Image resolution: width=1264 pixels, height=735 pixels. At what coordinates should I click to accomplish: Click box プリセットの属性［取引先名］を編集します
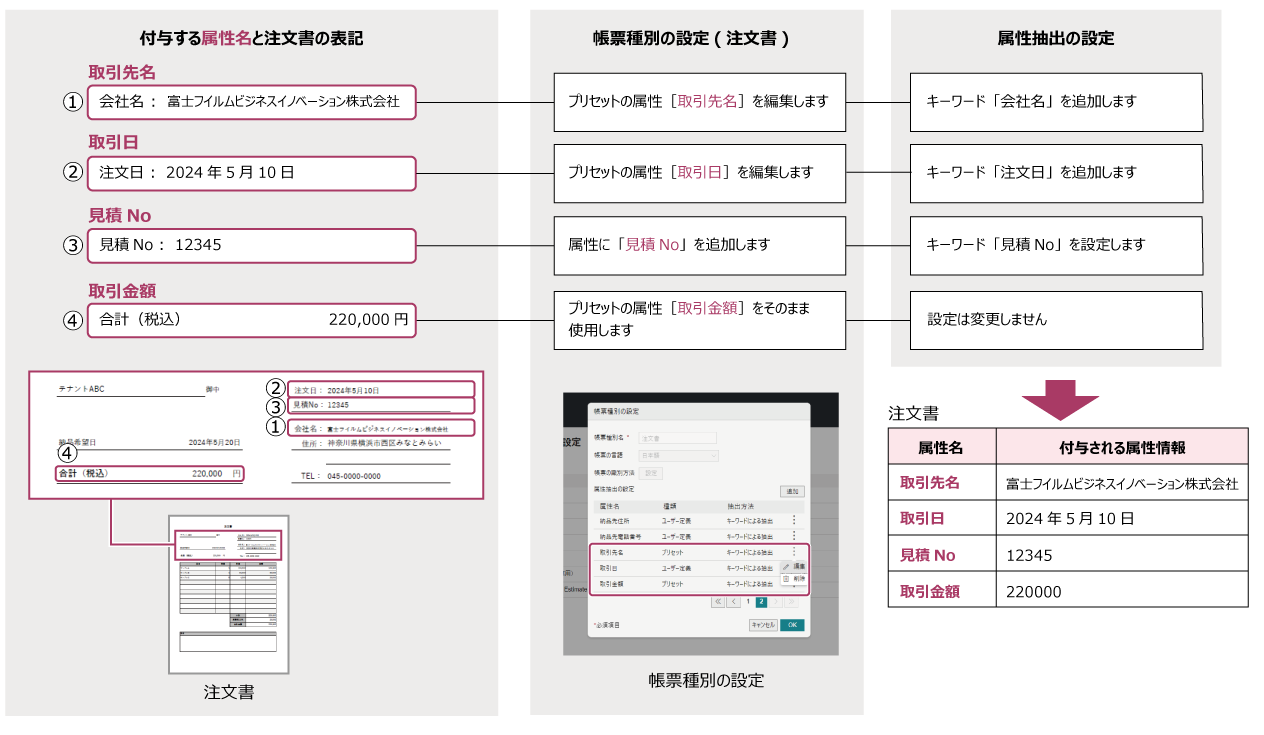700,101
